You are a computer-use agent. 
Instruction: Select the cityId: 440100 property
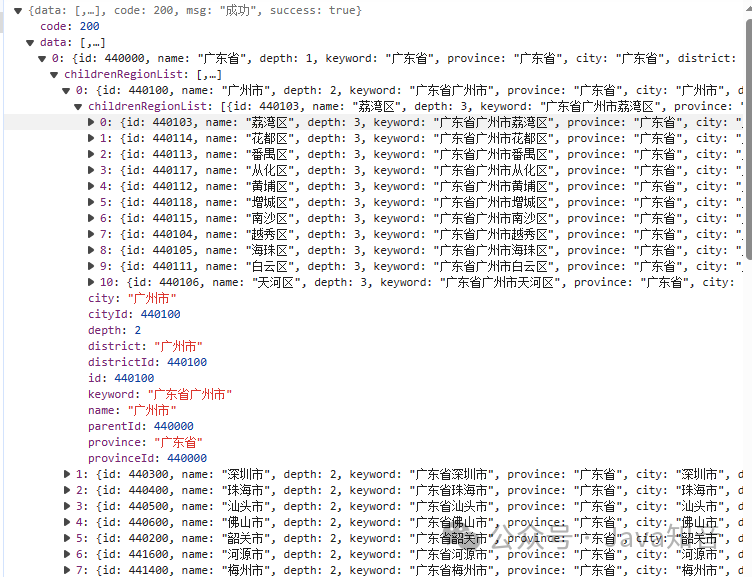134,314
